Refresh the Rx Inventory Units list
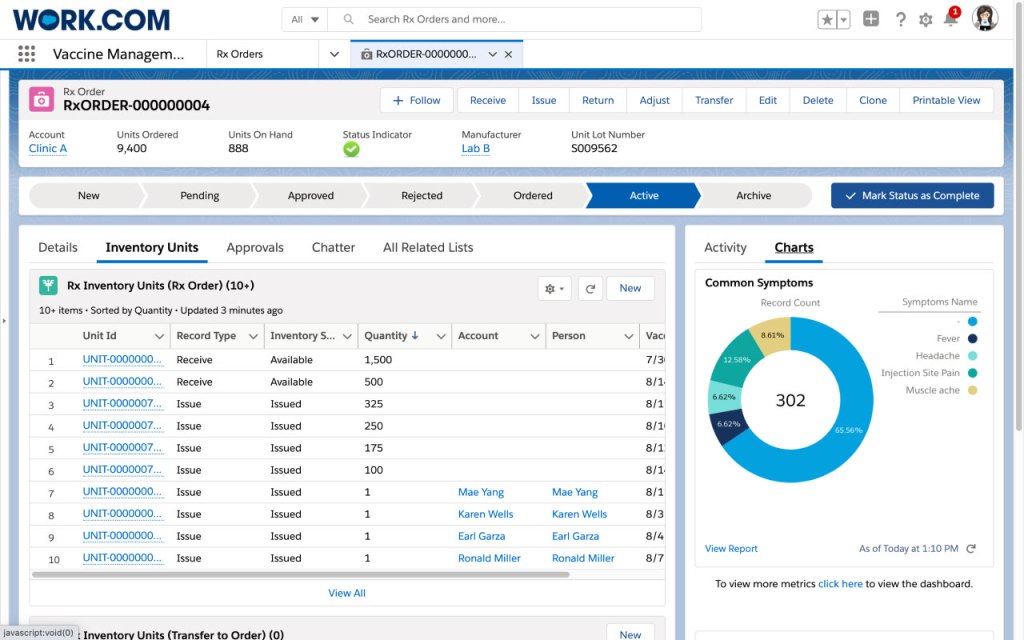Image resolution: width=1024 pixels, height=640 pixels. [x=590, y=288]
